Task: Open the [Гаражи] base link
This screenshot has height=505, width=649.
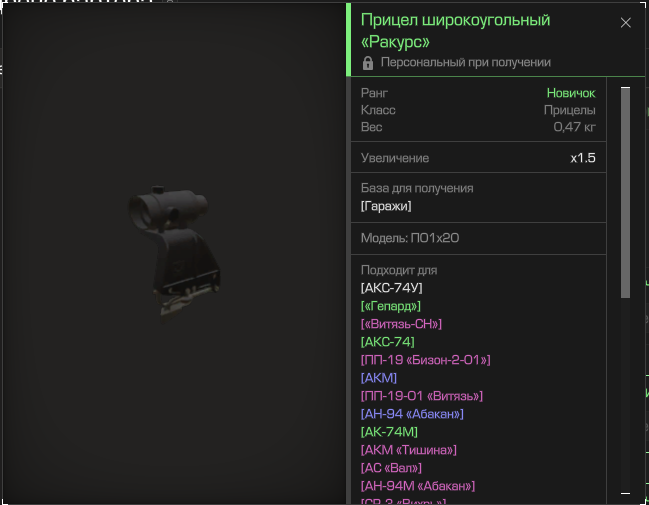Action: 386,206
